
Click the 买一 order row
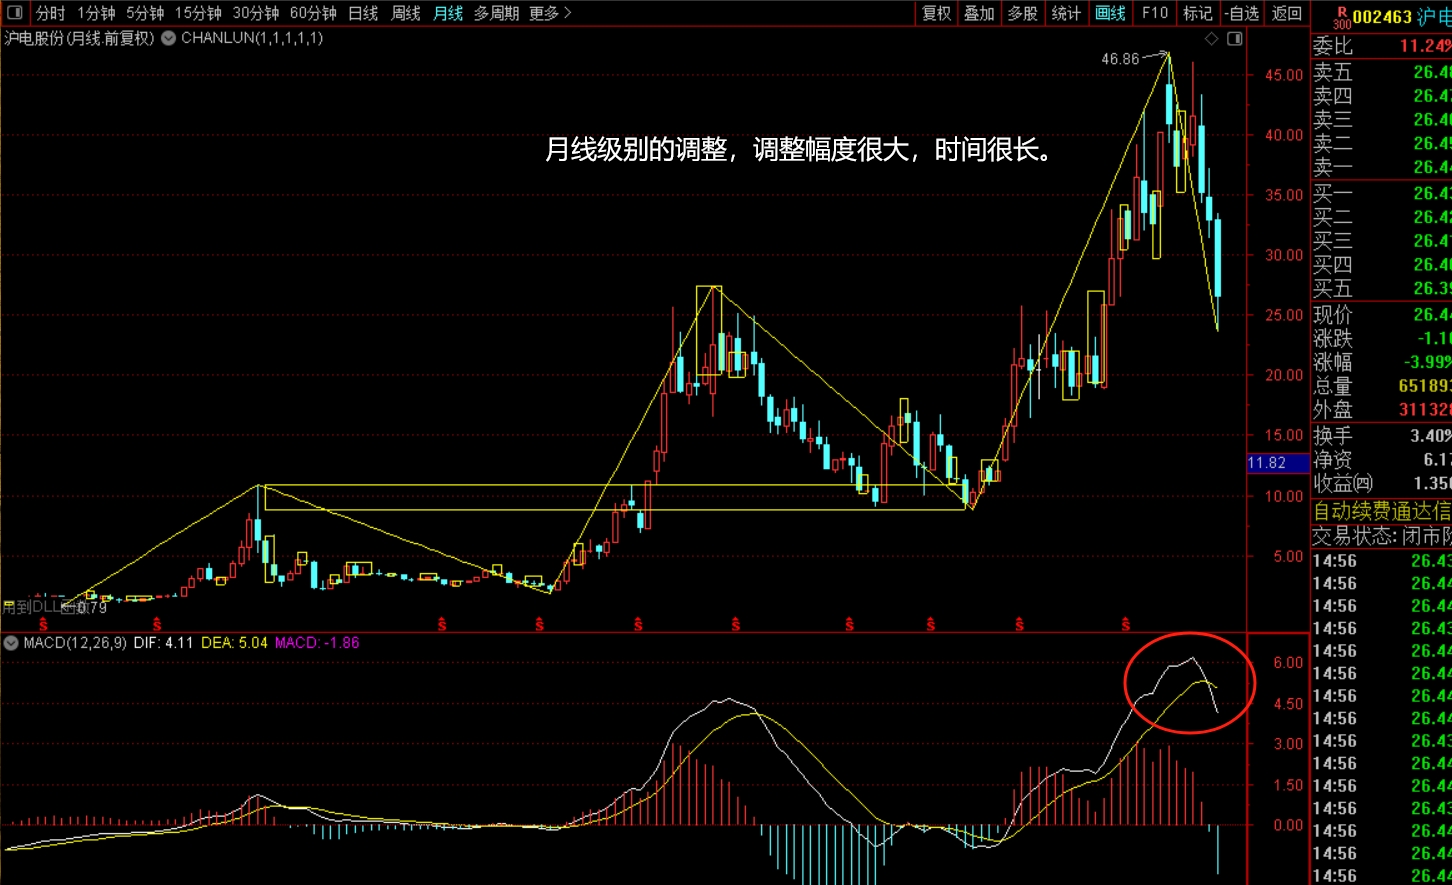click(1382, 193)
